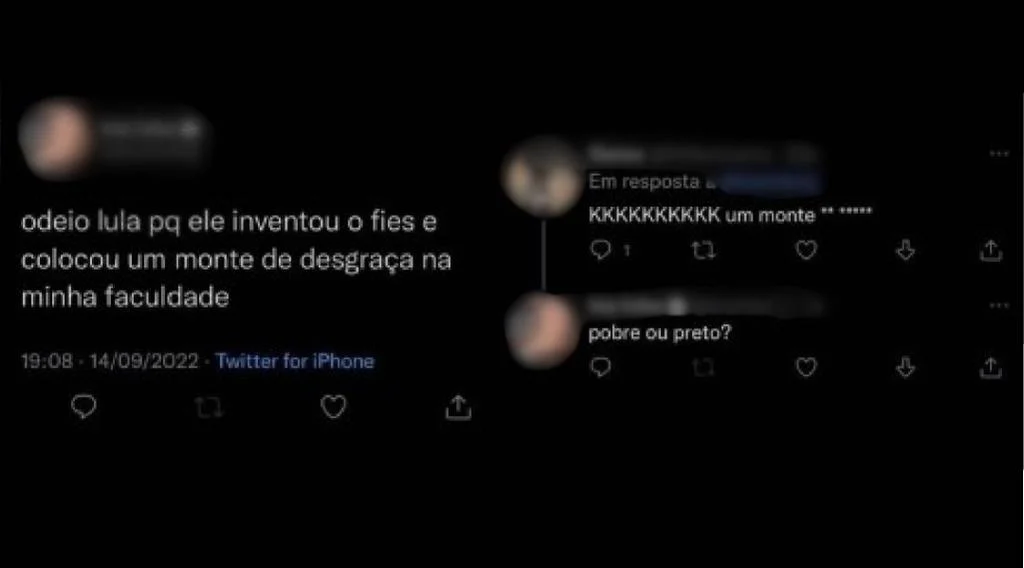
Task: Open the main tweet author's profile picture
Action: click(x=56, y=138)
